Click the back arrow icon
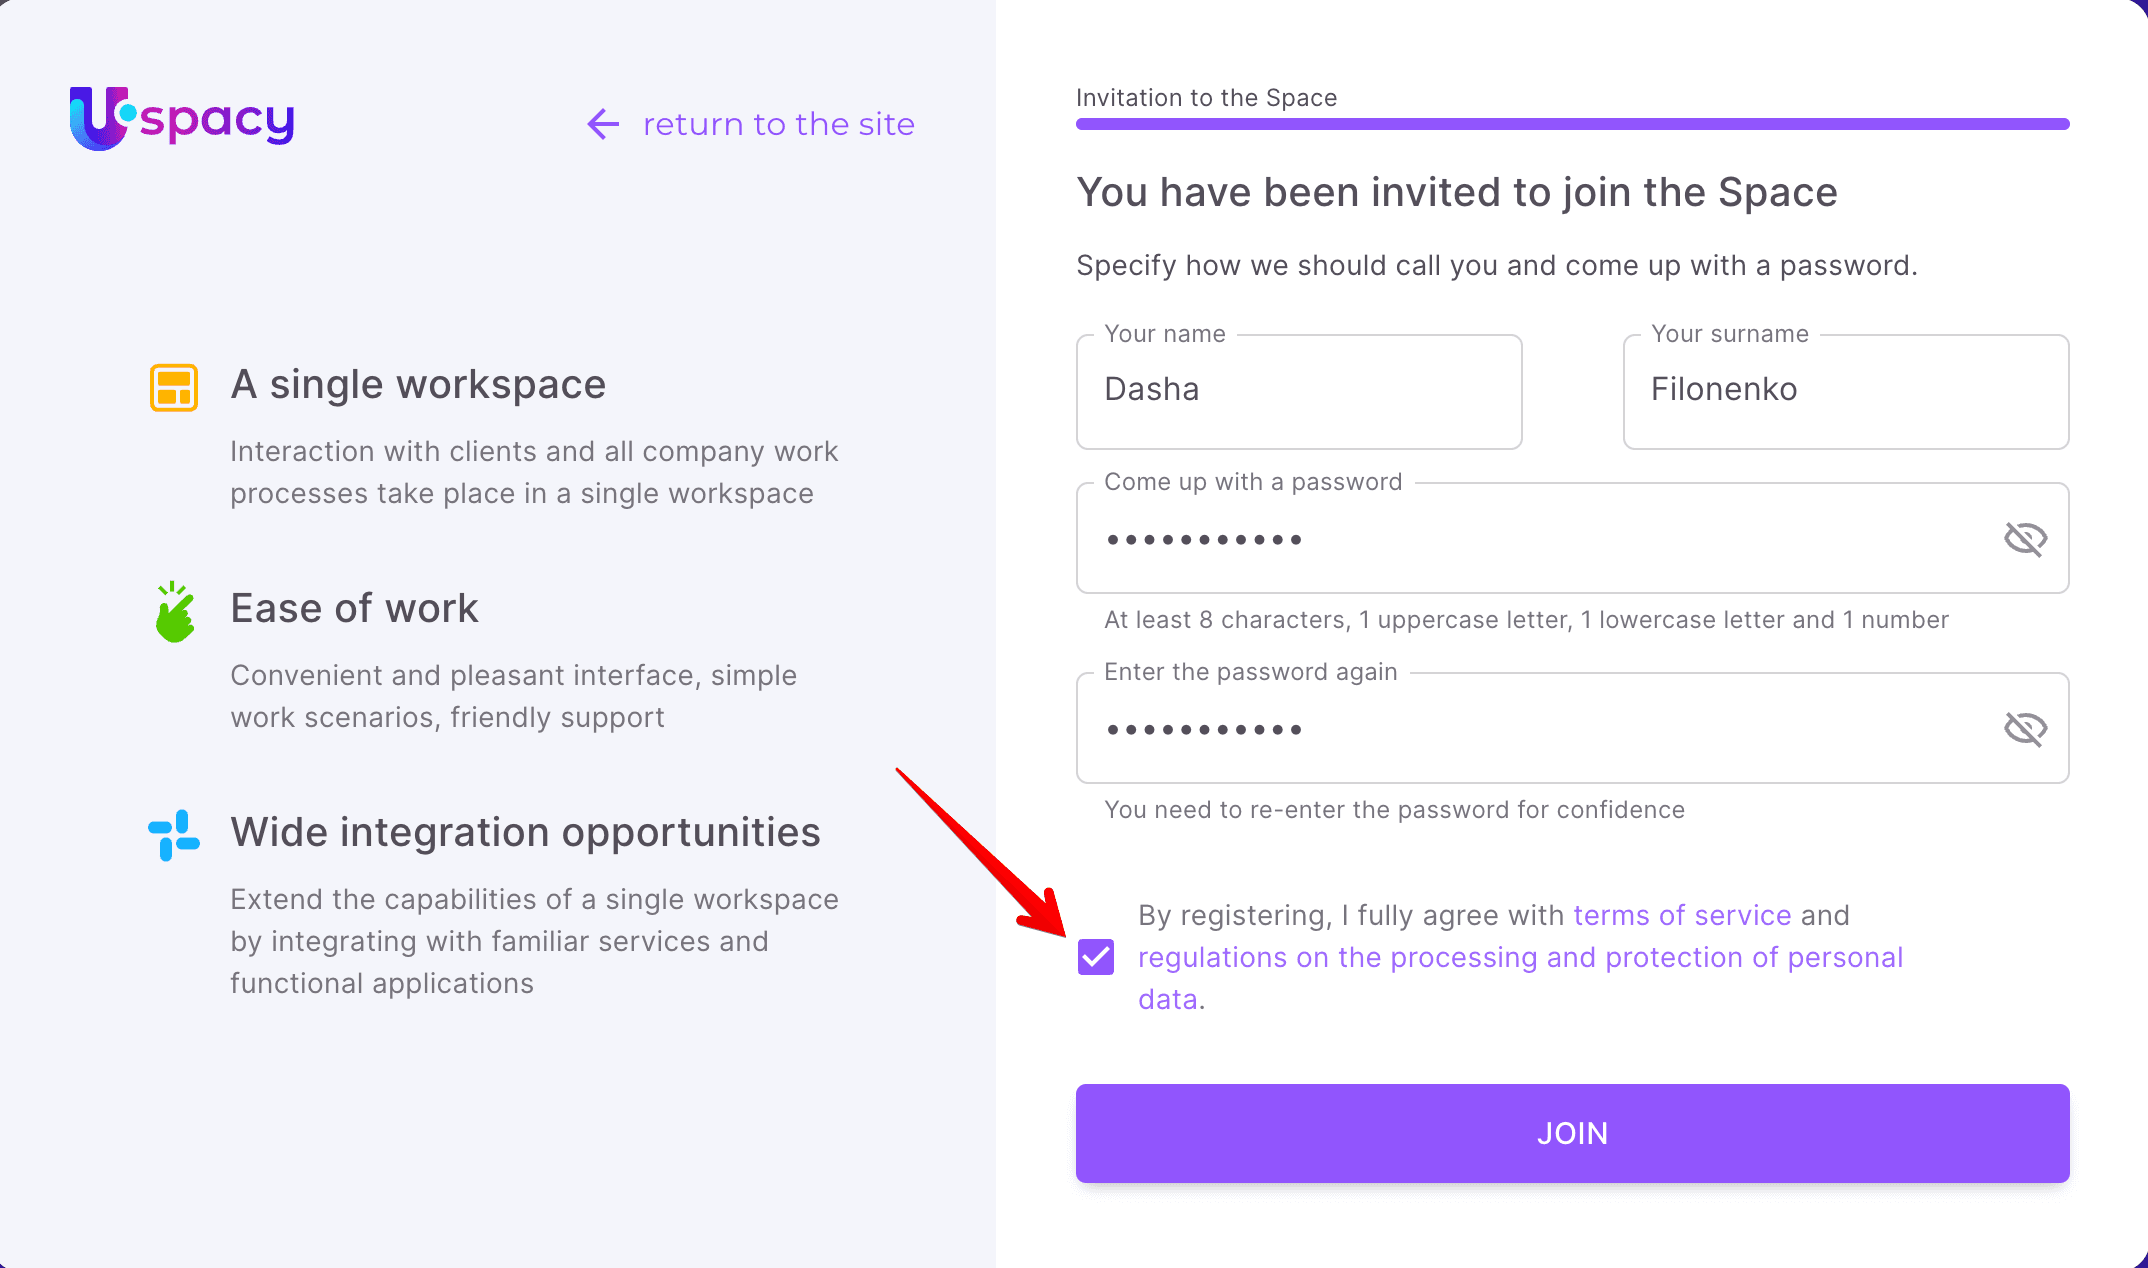This screenshot has height=1268, width=2148. tap(603, 124)
